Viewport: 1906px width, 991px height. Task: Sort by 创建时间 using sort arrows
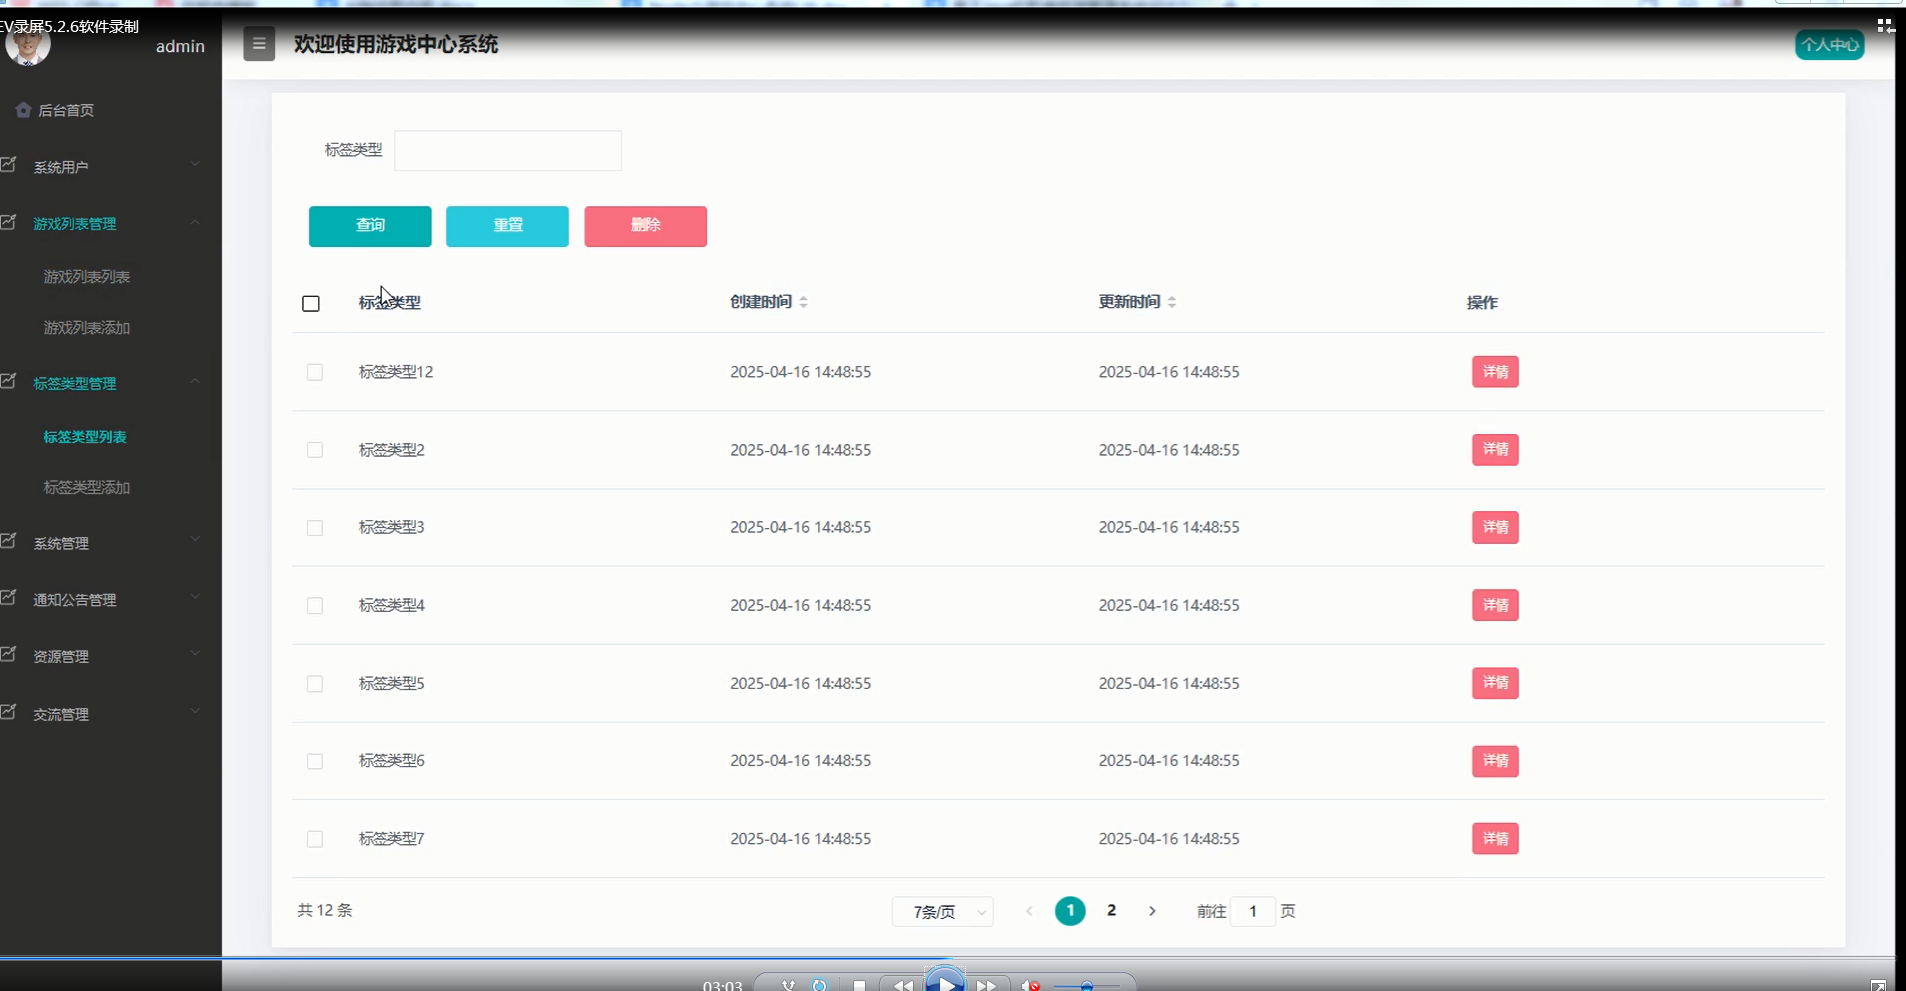pos(804,302)
